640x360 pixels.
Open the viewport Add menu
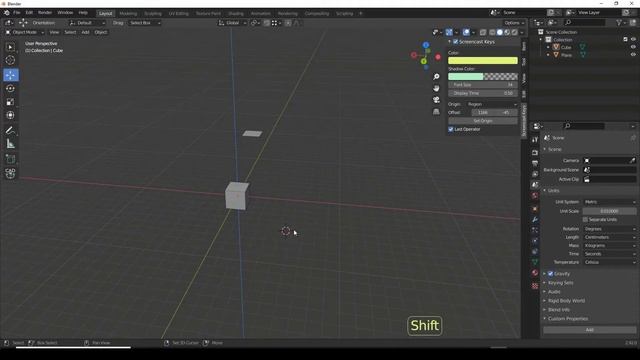coord(85,32)
